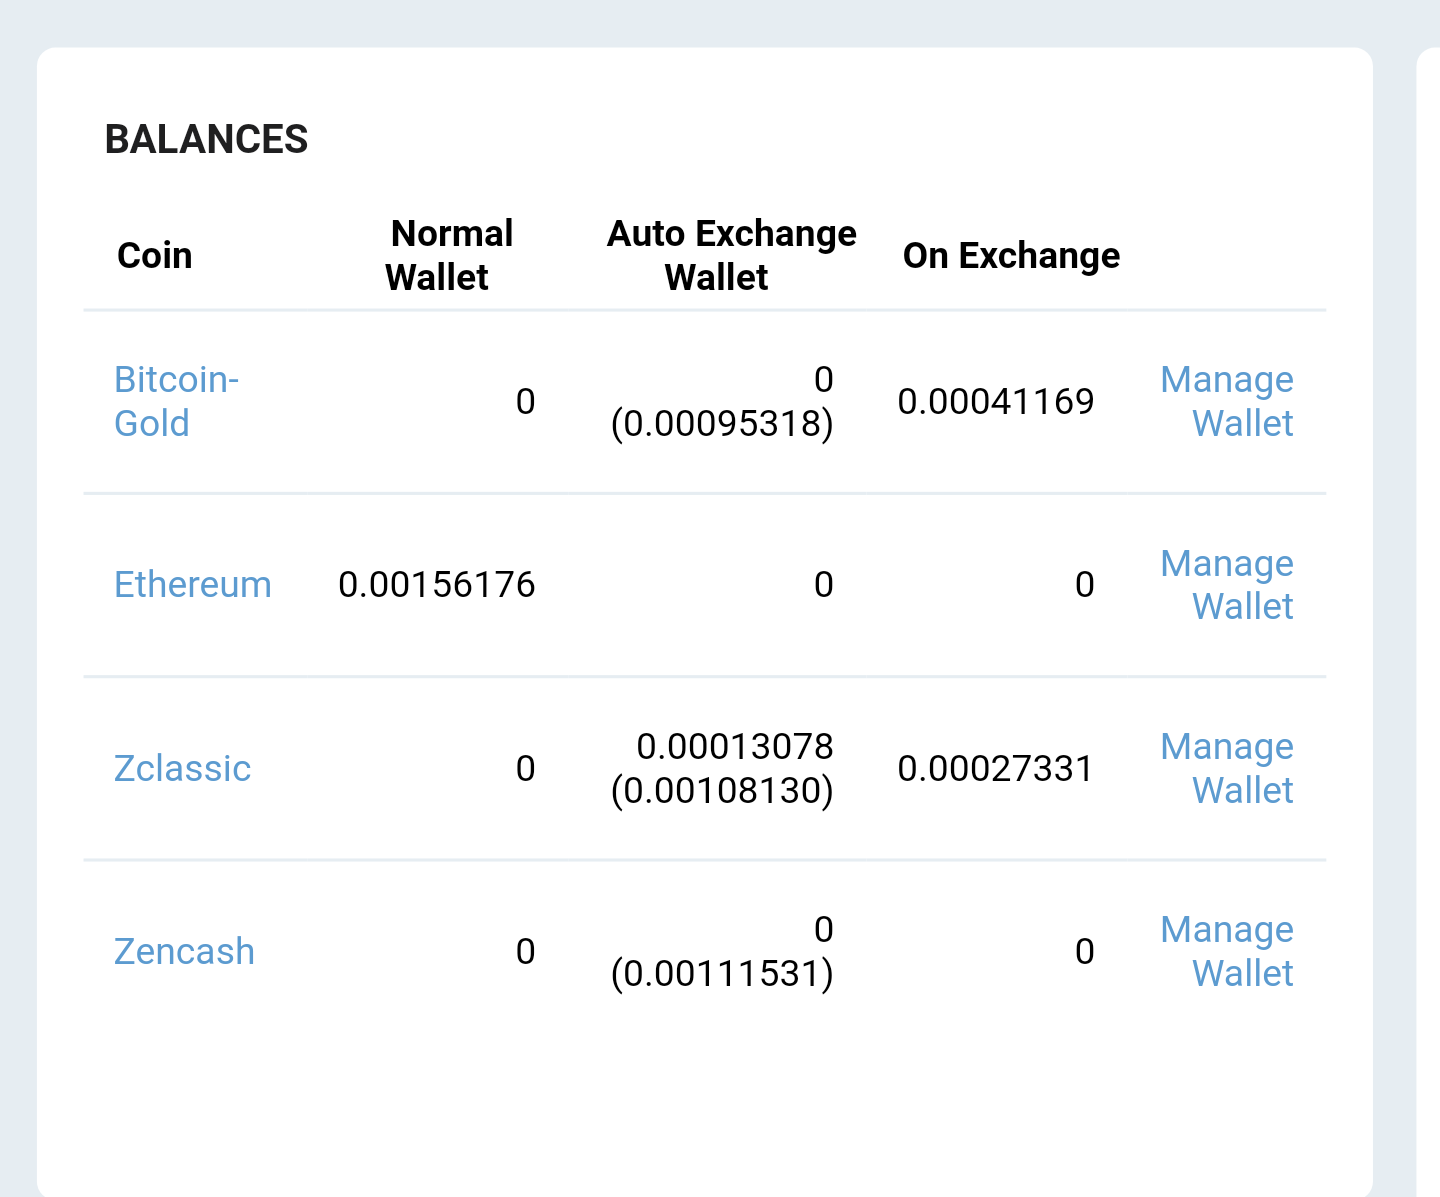The height and width of the screenshot is (1197, 1440).
Task: Click Manage Wallet for Ethereum
Action: pos(1227,584)
